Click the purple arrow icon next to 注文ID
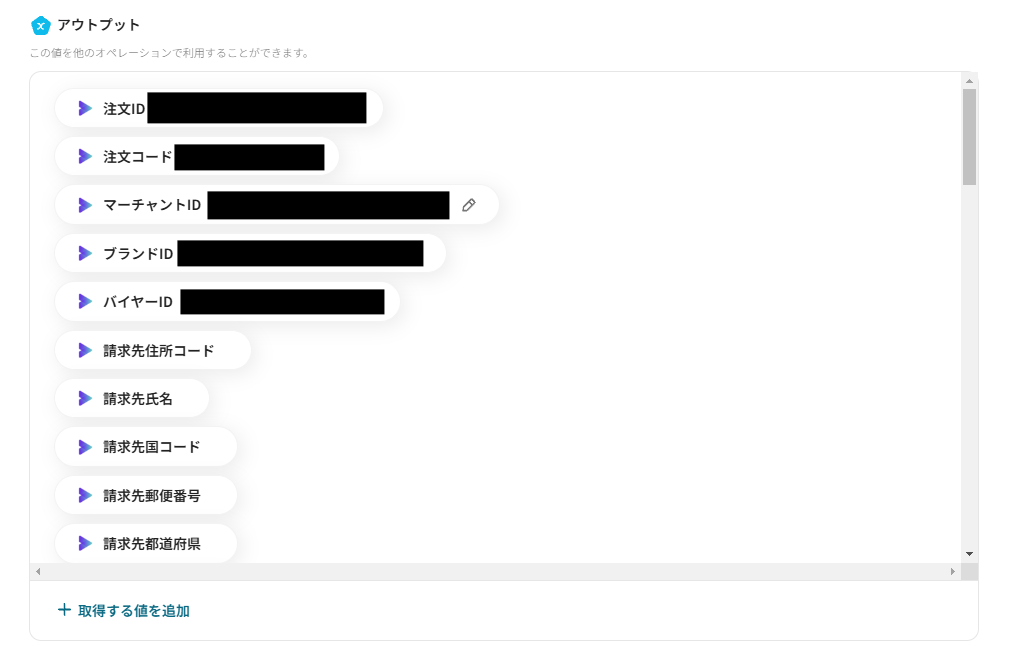This screenshot has width=1009, height=646. click(85, 108)
